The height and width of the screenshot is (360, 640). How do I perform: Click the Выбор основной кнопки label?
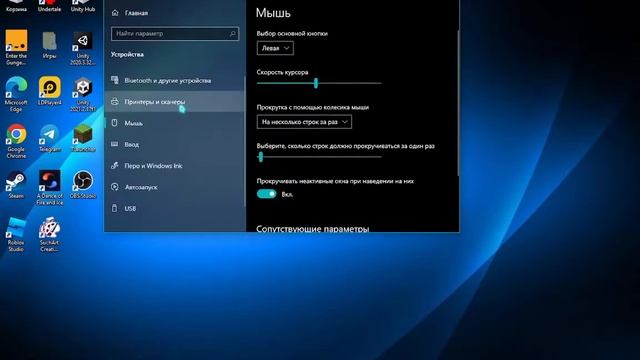292,33
